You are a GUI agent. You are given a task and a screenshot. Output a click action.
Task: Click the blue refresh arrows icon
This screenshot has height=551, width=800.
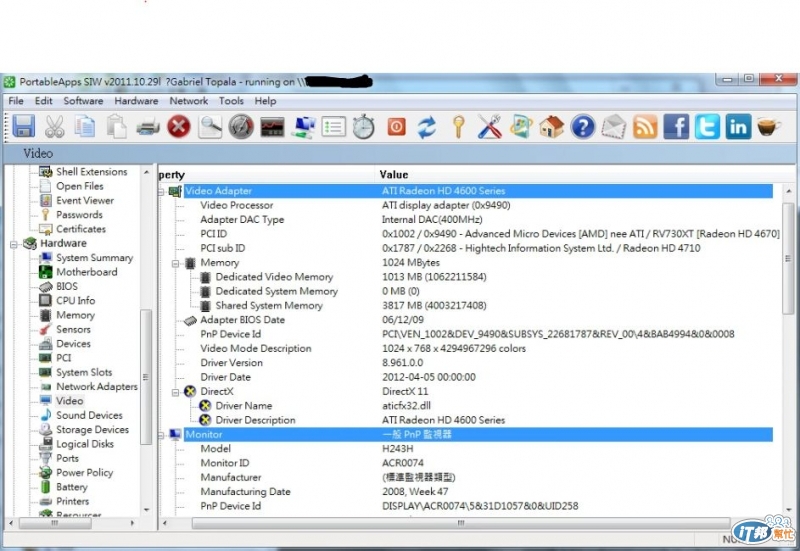pyautogui.click(x=427, y=127)
